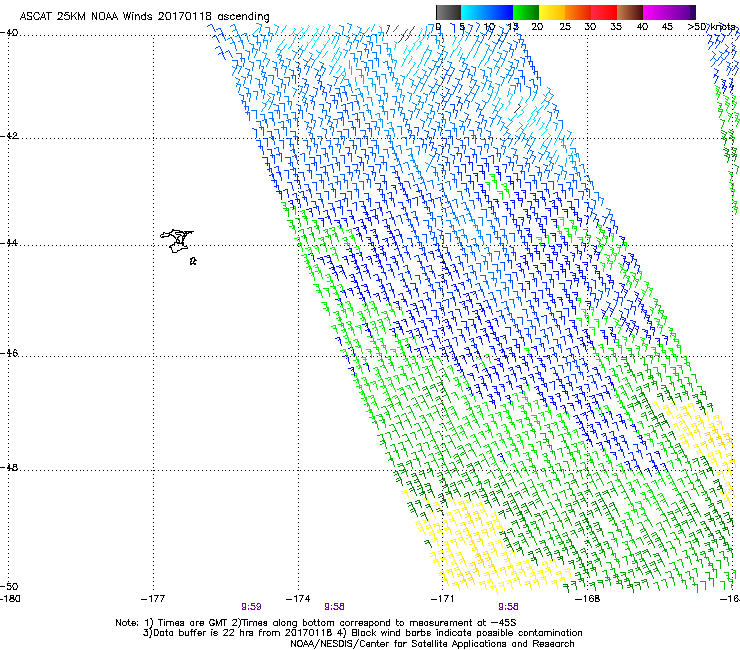Image resolution: width=740 pixels, height=650 pixels.
Task: Click the cyan 5-10 knots legend swatch
Action: (x=474, y=12)
